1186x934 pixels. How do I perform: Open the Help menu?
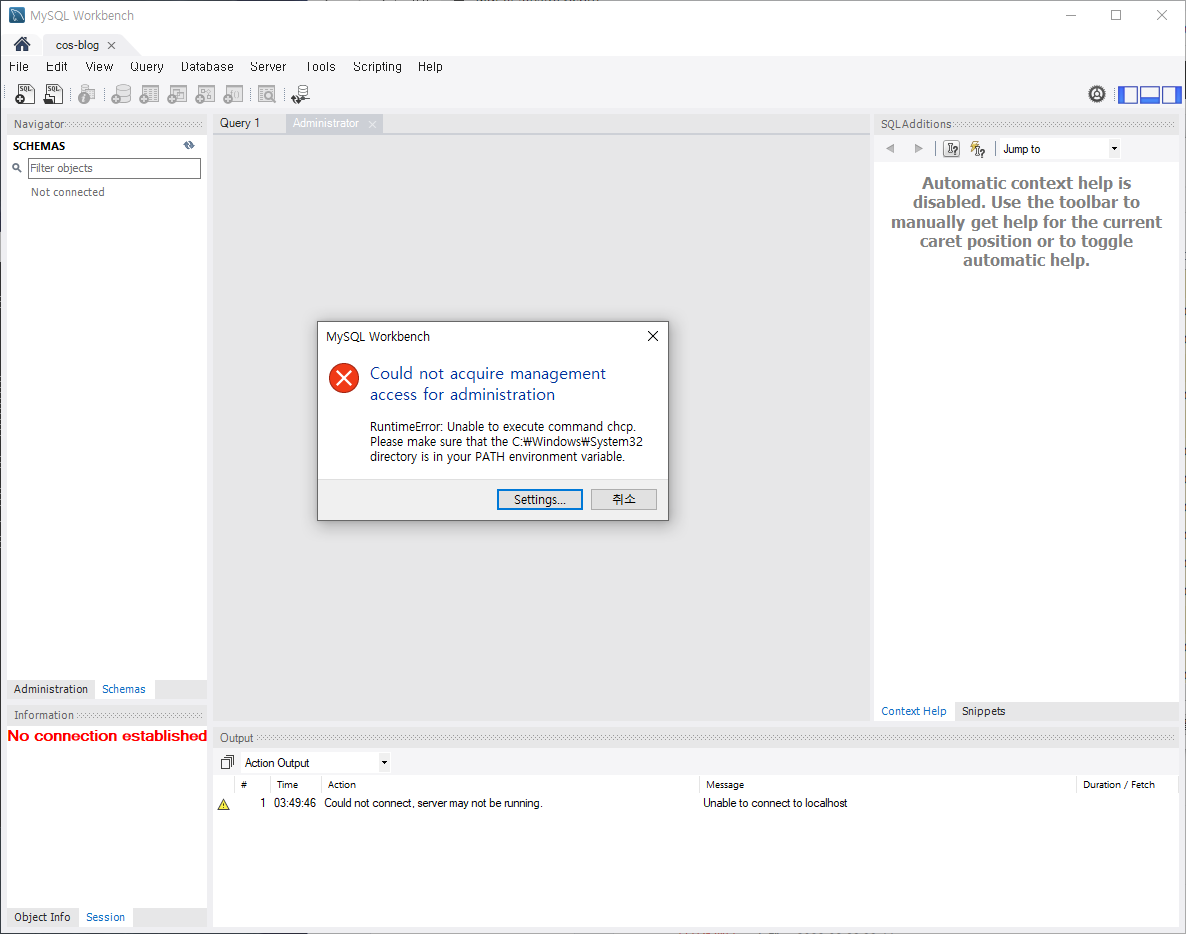coord(430,67)
